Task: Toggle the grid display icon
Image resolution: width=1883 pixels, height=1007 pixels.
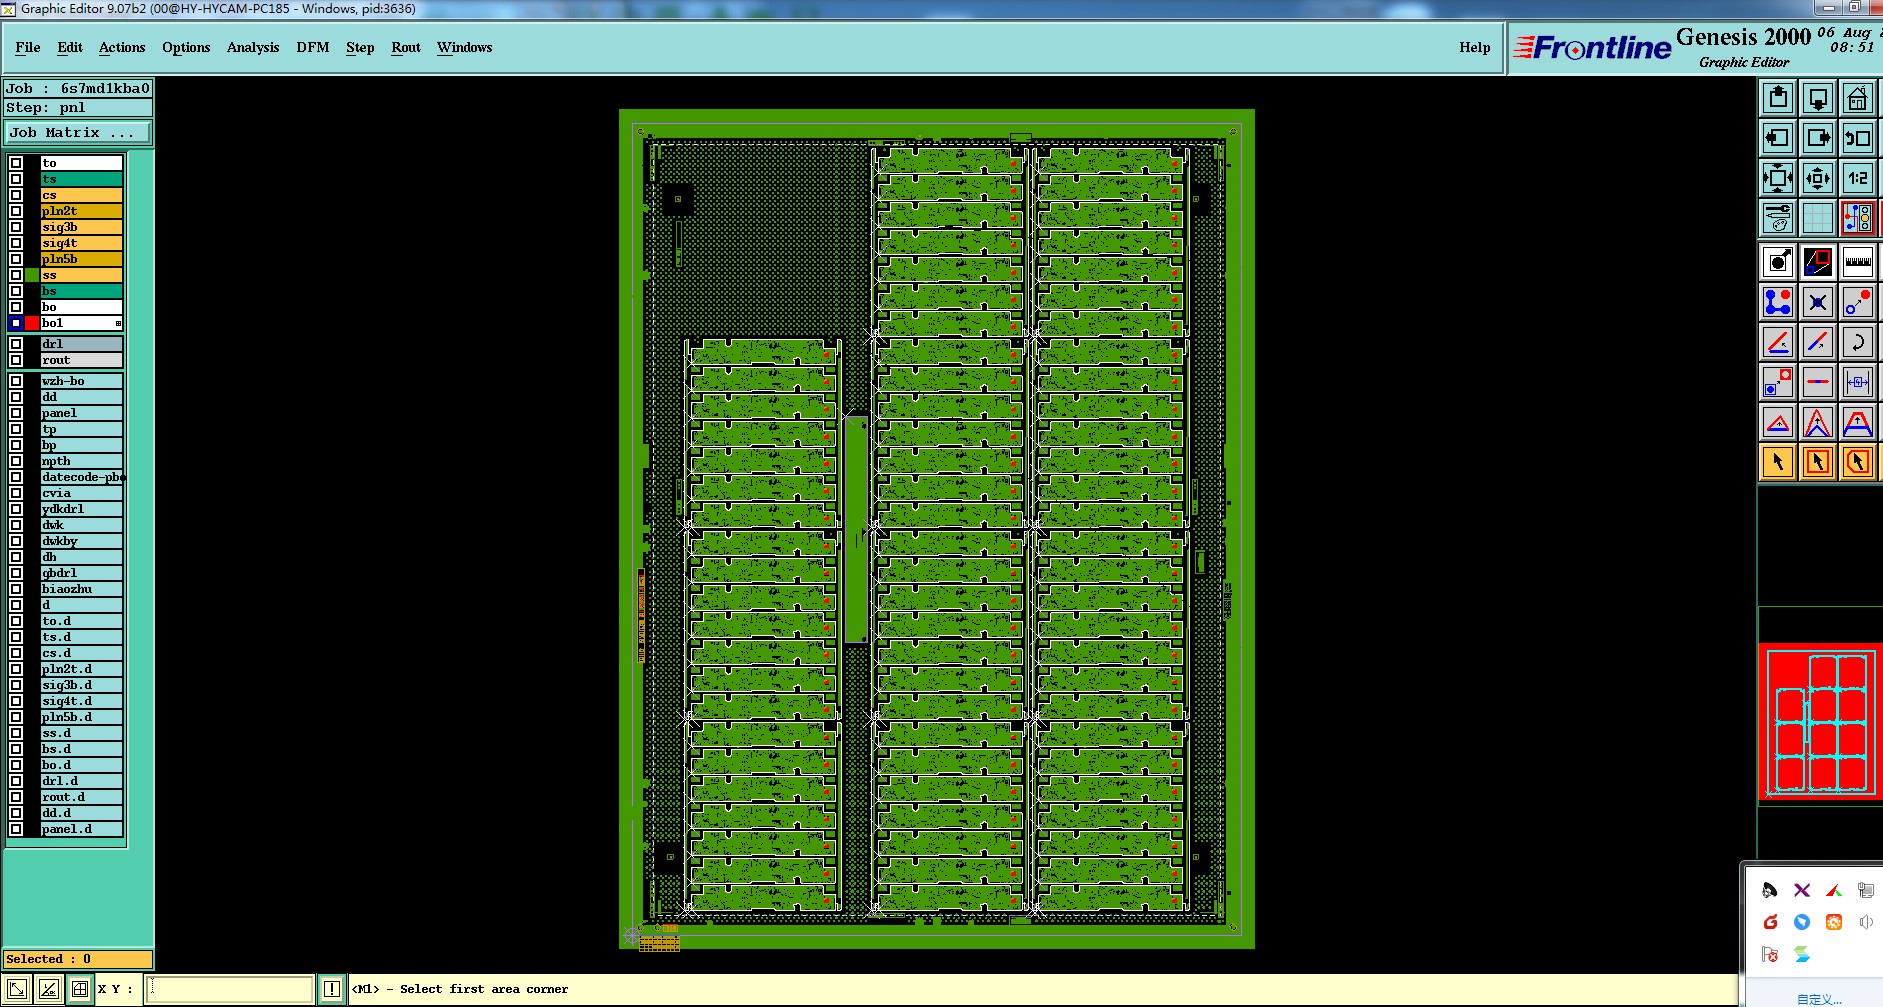Action: (1818, 218)
